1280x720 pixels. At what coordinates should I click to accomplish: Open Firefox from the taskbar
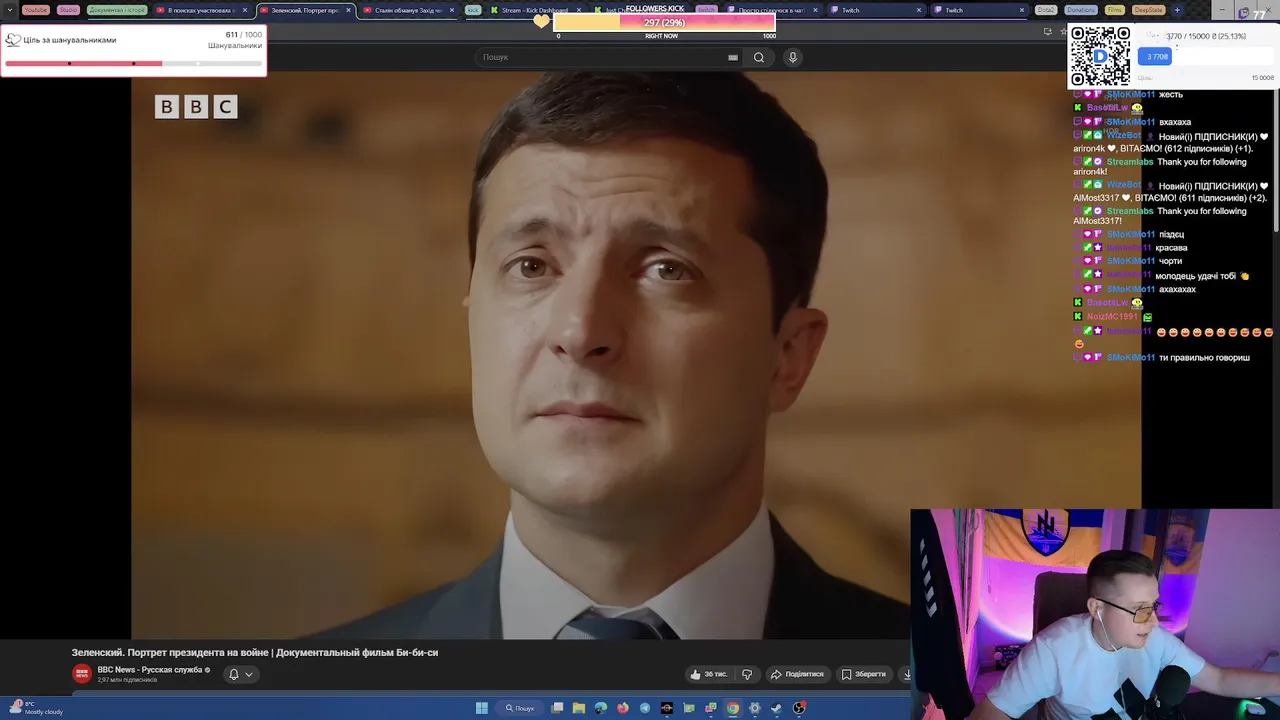pyautogui.click(x=623, y=708)
